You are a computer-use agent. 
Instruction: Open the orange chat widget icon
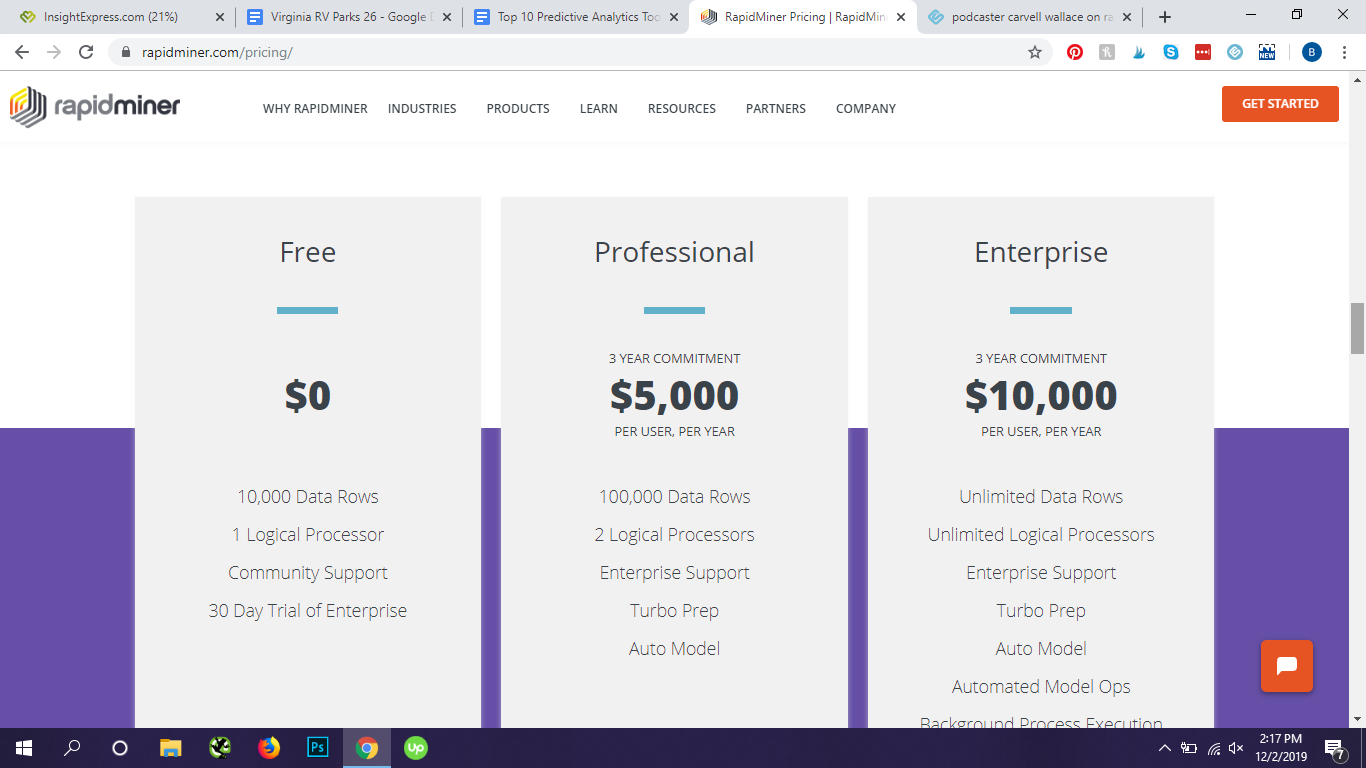tap(1287, 666)
